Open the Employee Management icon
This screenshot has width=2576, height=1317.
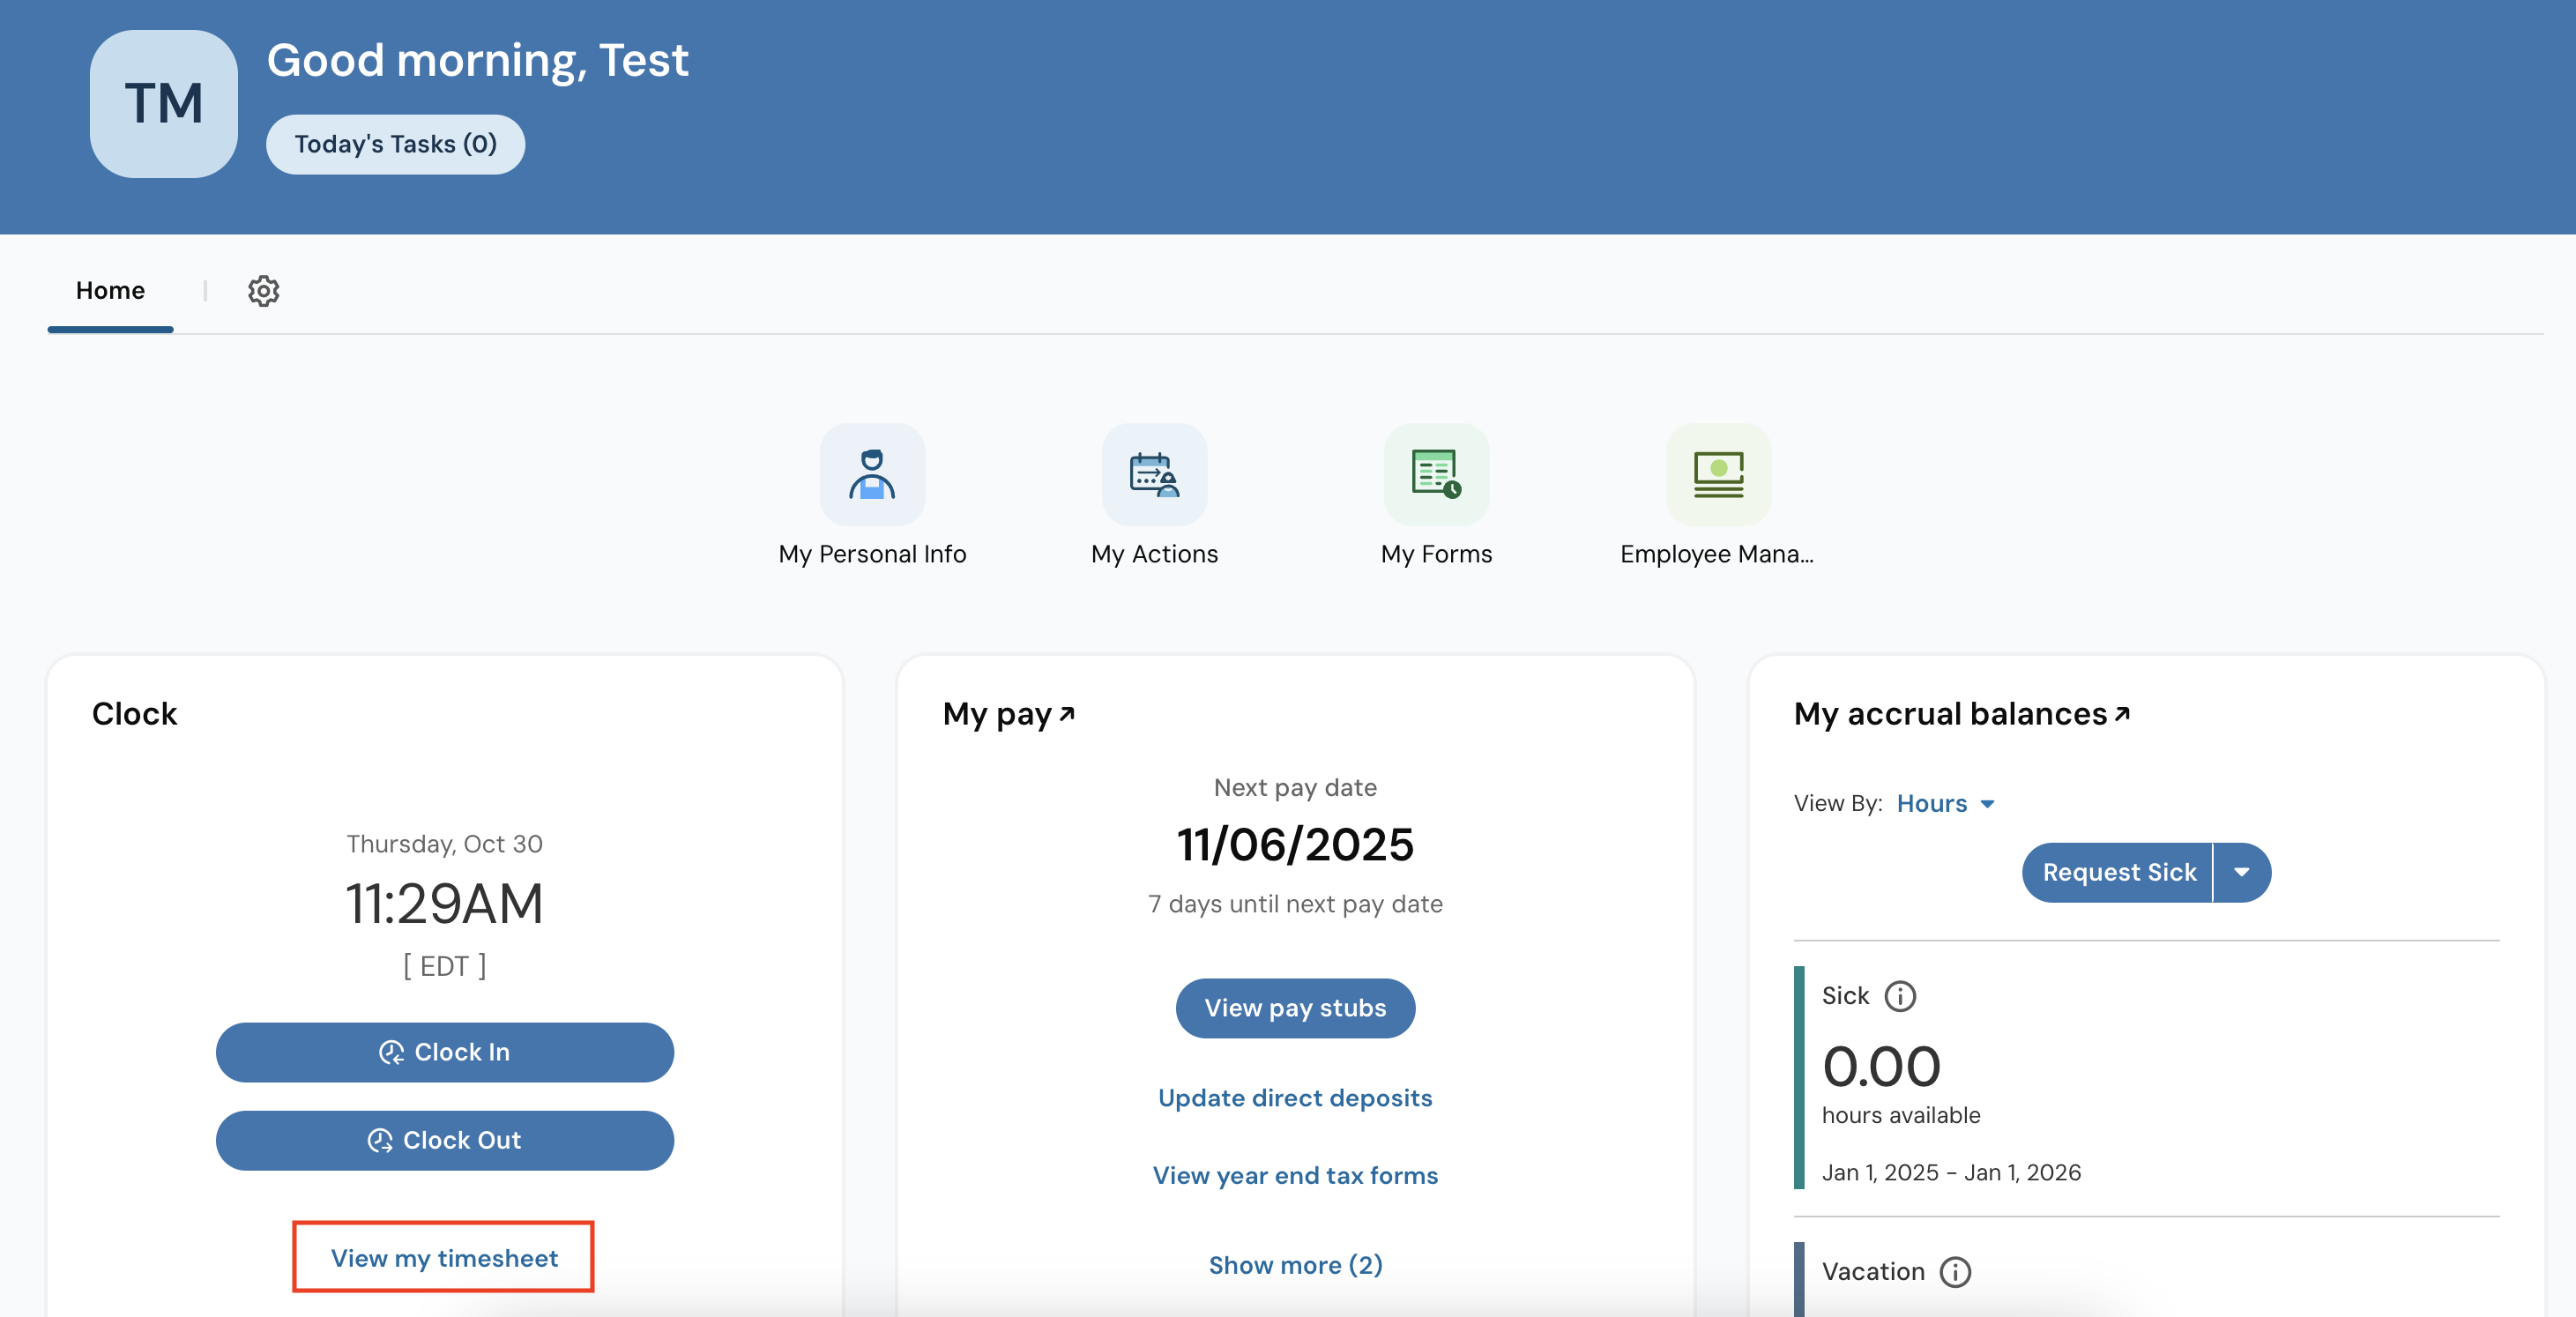[1718, 475]
